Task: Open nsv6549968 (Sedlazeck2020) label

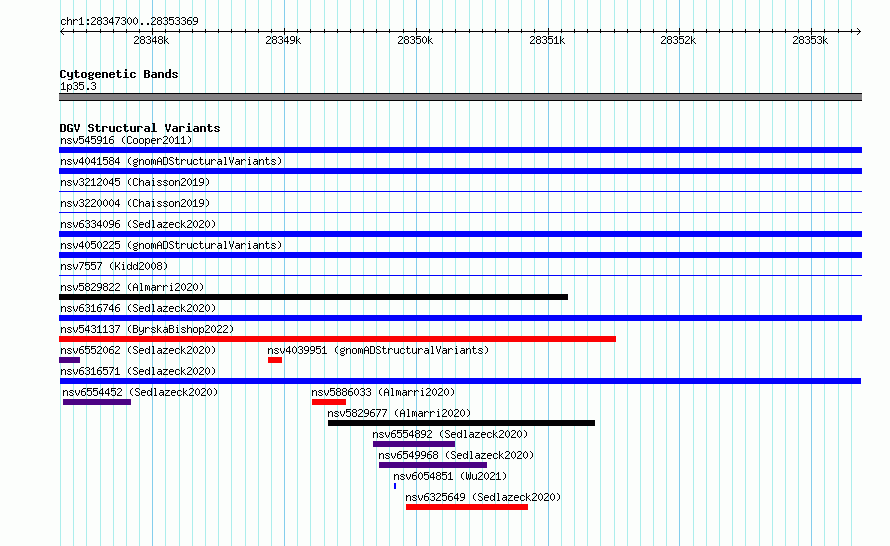Action: [x=456, y=455]
